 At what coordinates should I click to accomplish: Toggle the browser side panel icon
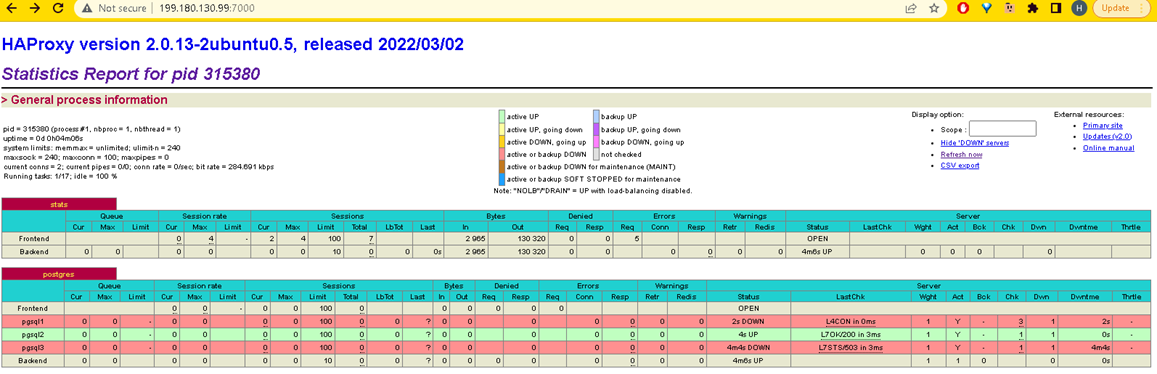(1055, 8)
